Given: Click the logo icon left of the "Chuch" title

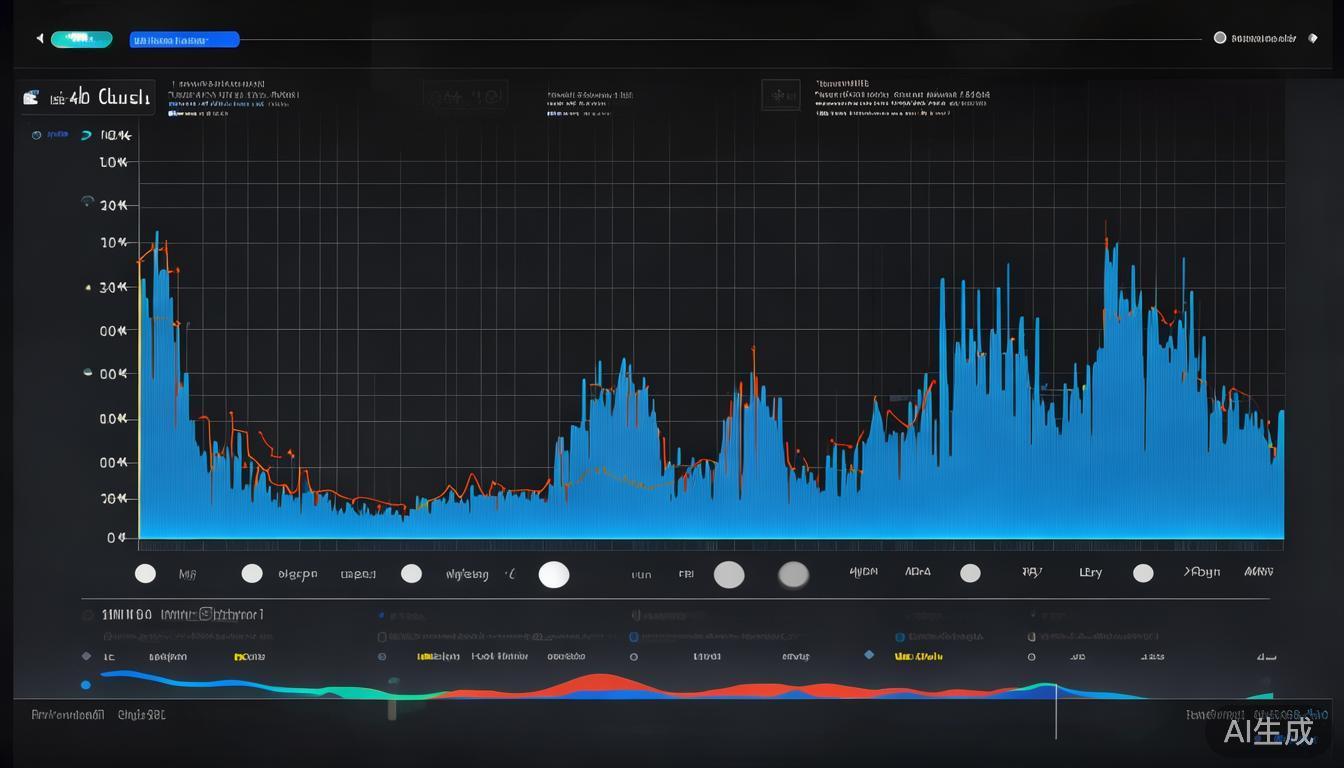Looking at the screenshot, I should click(x=31, y=97).
